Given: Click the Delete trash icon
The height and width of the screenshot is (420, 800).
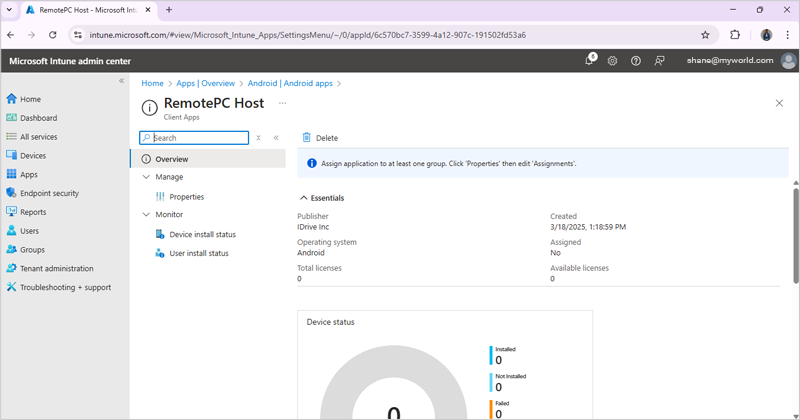Looking at the screenshot, I should pos(307,138).
